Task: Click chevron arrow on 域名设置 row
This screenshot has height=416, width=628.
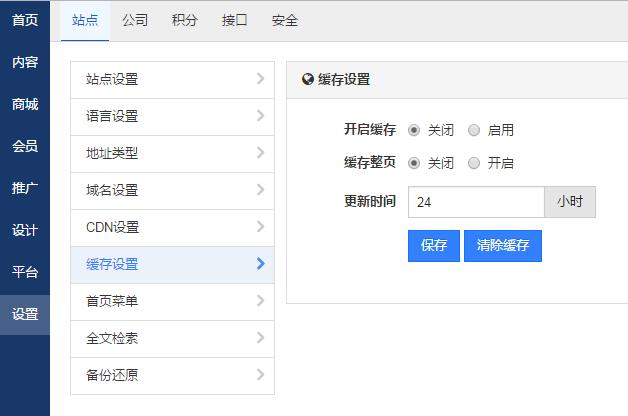Action: coord(260,190)
